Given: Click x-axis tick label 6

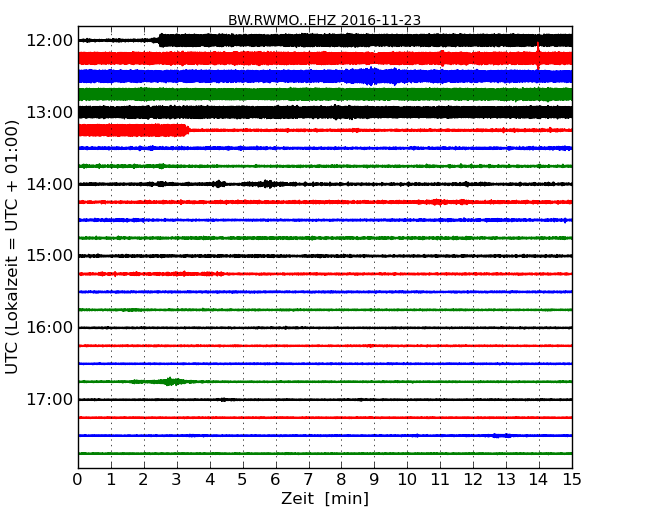Looking at the screenshot, I should point(275,479).
